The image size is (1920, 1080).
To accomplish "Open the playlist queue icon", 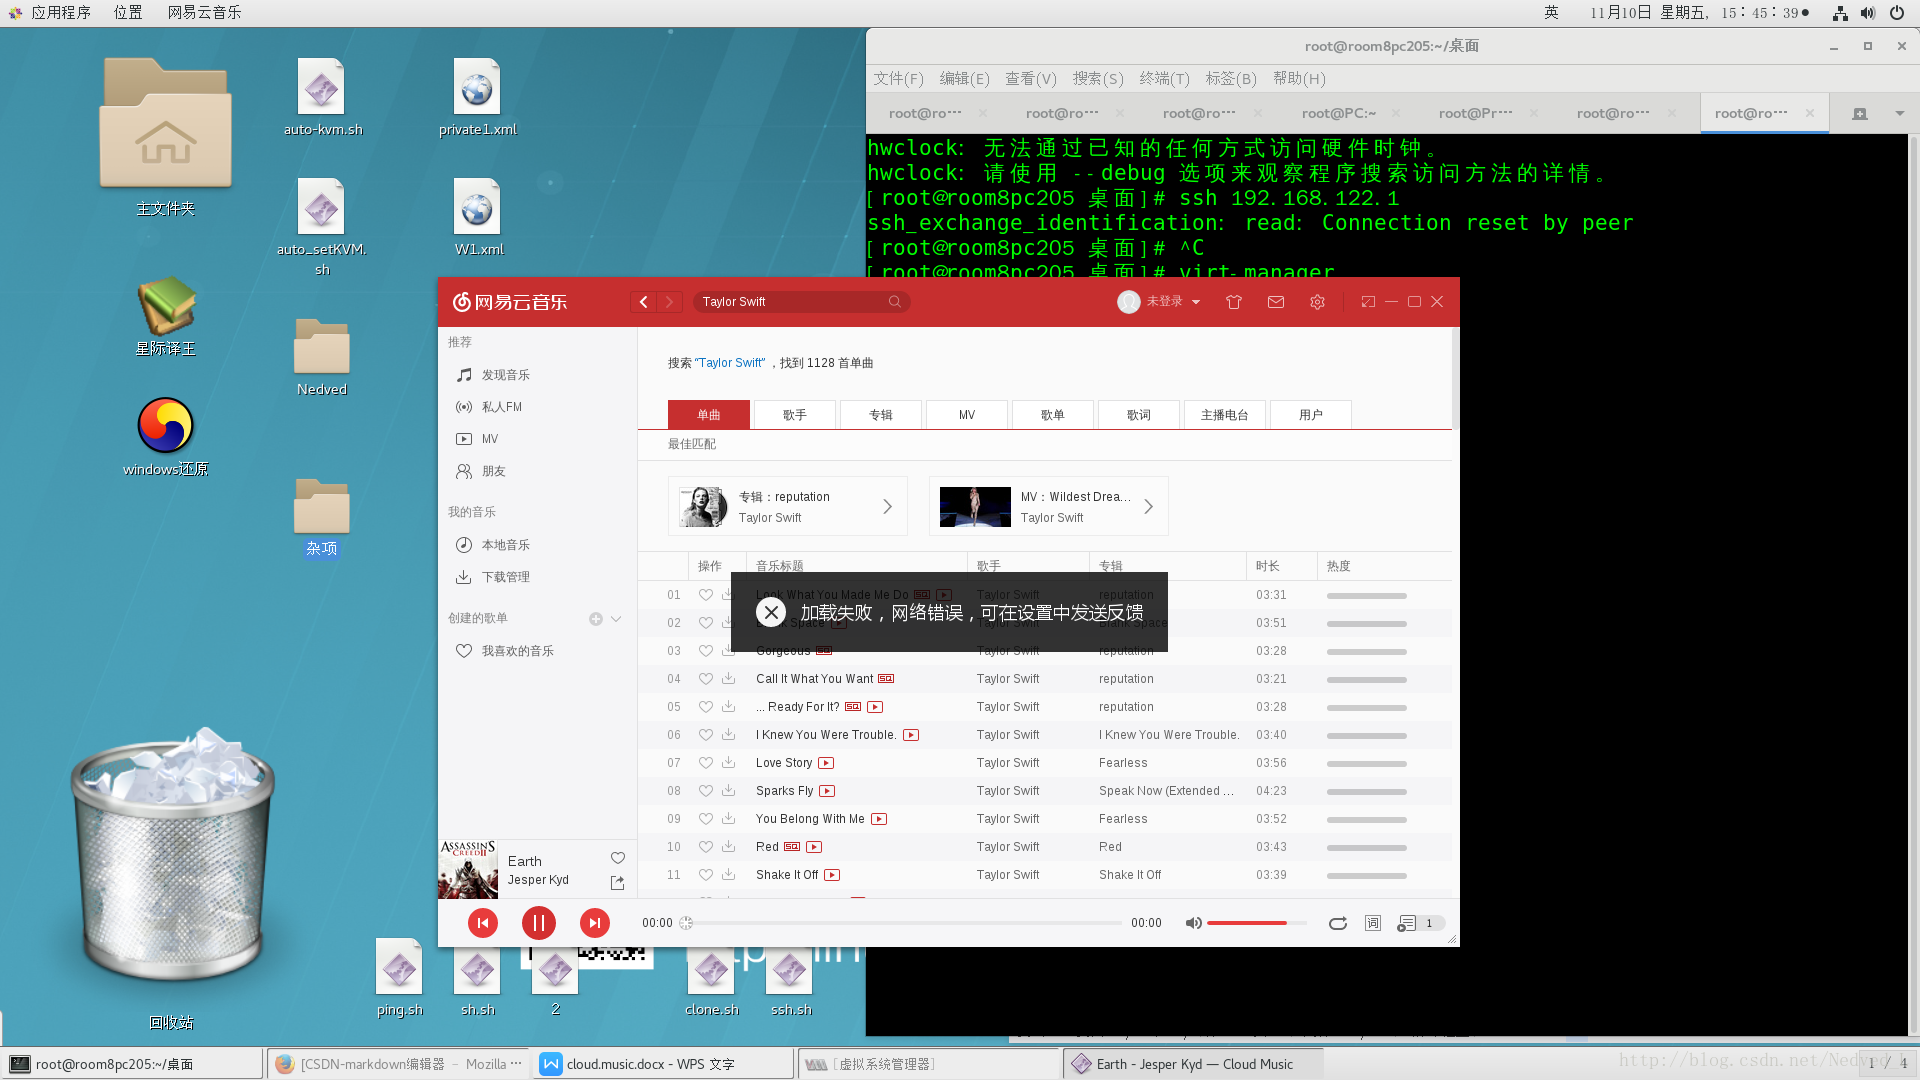I will (x=1407, y=923).
